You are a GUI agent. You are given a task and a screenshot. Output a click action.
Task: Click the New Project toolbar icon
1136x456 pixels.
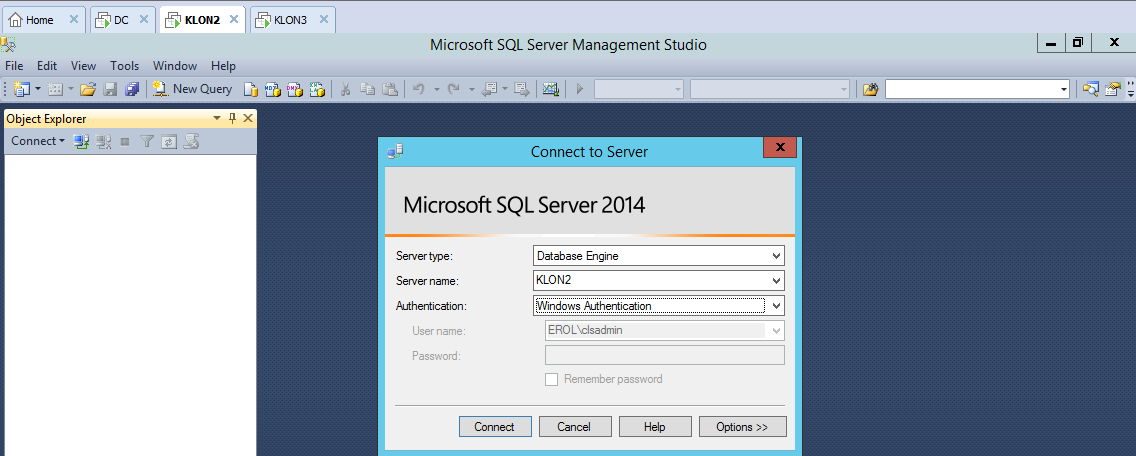tap(22, 89)
